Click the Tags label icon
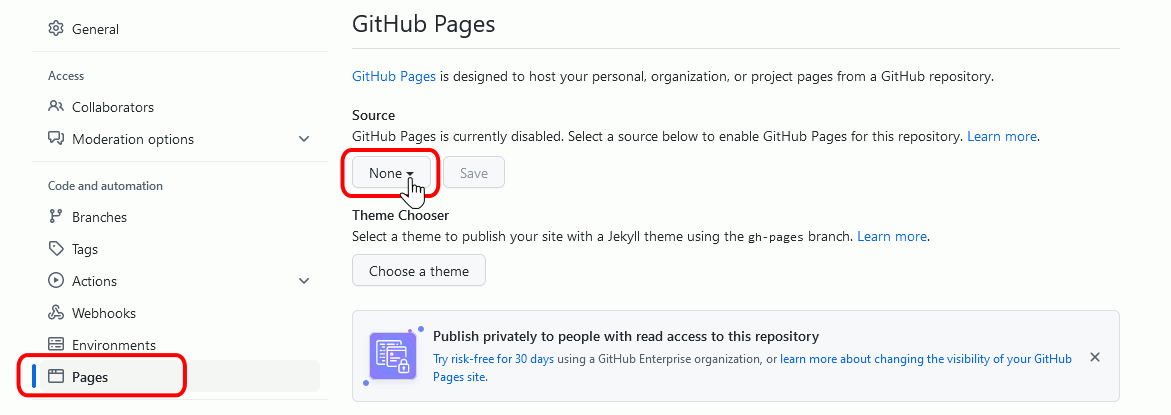 coord(56,249)
